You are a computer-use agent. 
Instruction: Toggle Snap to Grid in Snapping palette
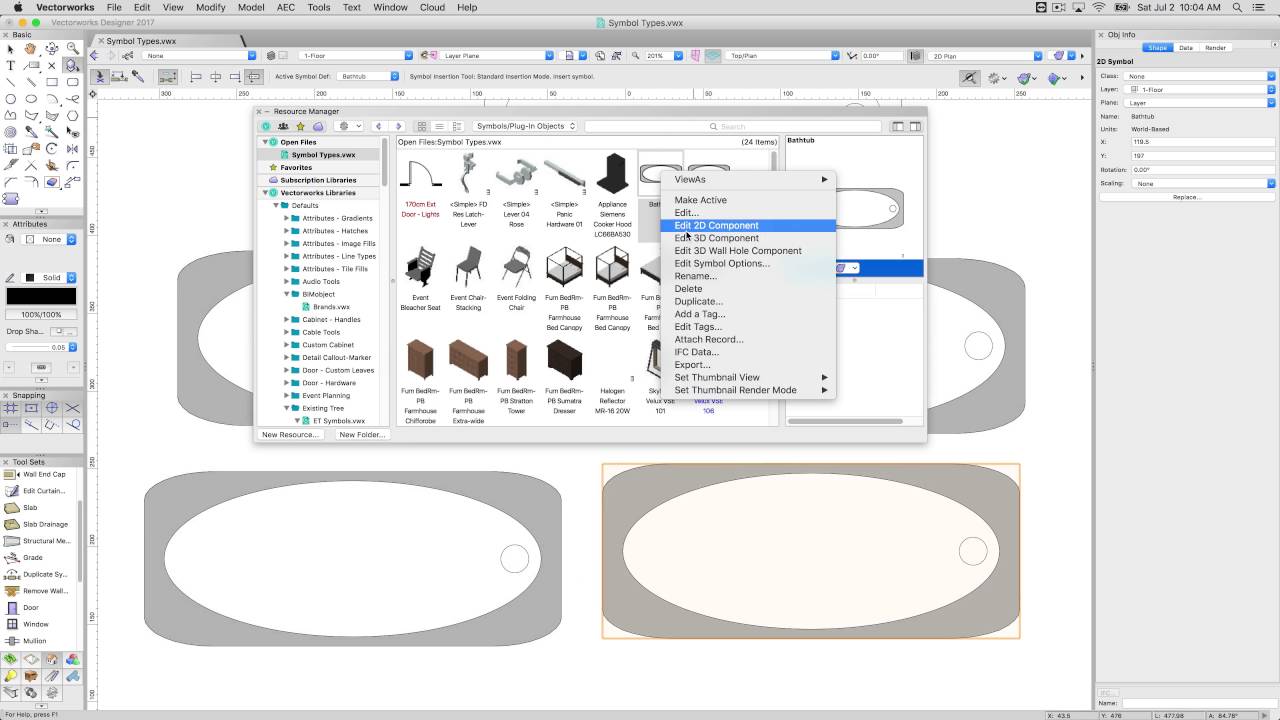10,408
